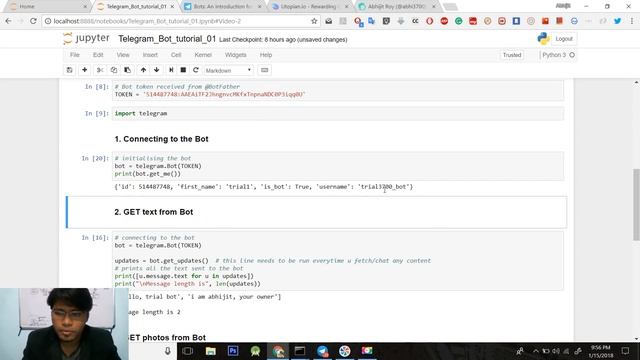Open the Edit menu

(98, 55)
